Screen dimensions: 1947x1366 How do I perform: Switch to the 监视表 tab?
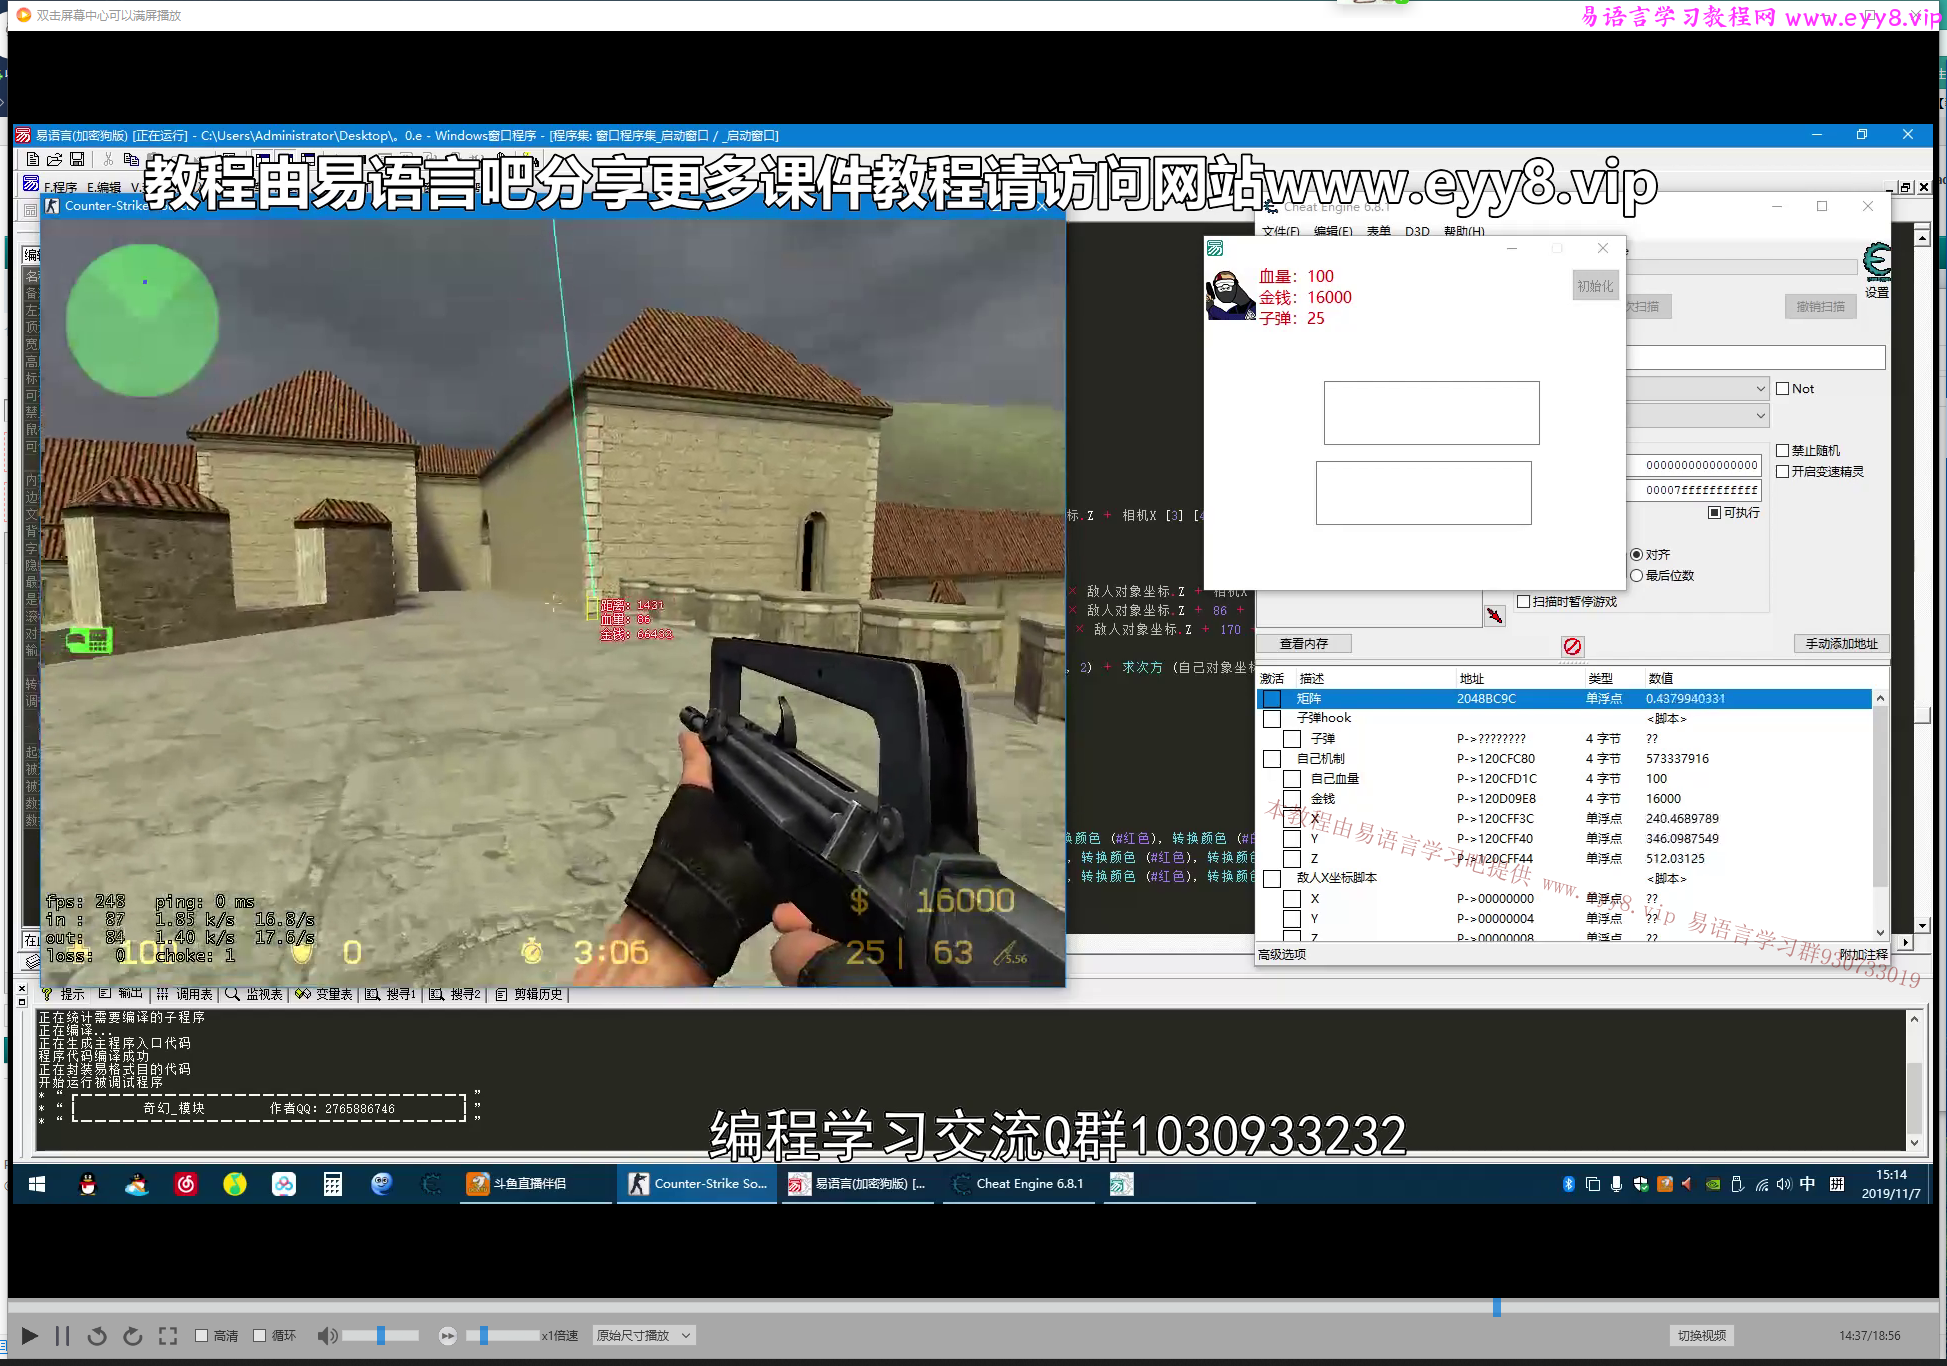pos(254,994)
